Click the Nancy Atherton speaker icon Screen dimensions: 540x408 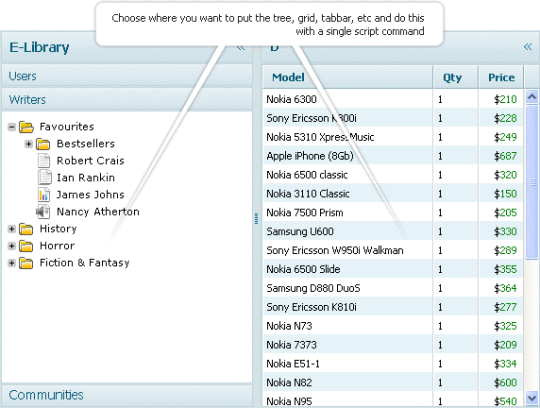[43, 212]
